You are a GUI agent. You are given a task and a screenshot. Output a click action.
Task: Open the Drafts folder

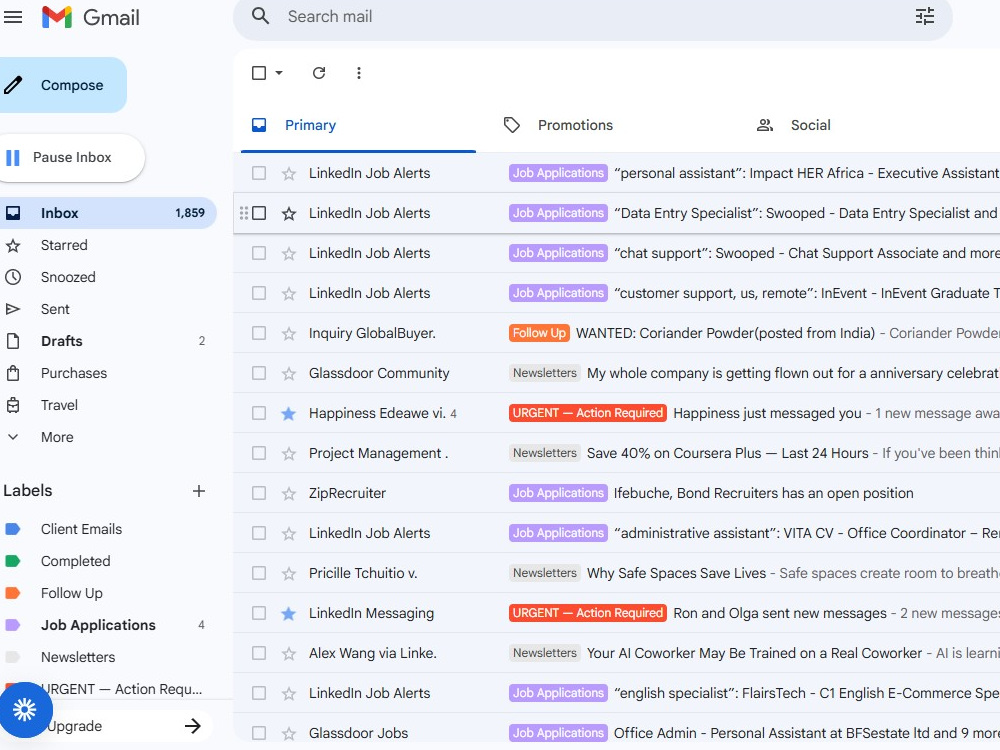point(61,341)
